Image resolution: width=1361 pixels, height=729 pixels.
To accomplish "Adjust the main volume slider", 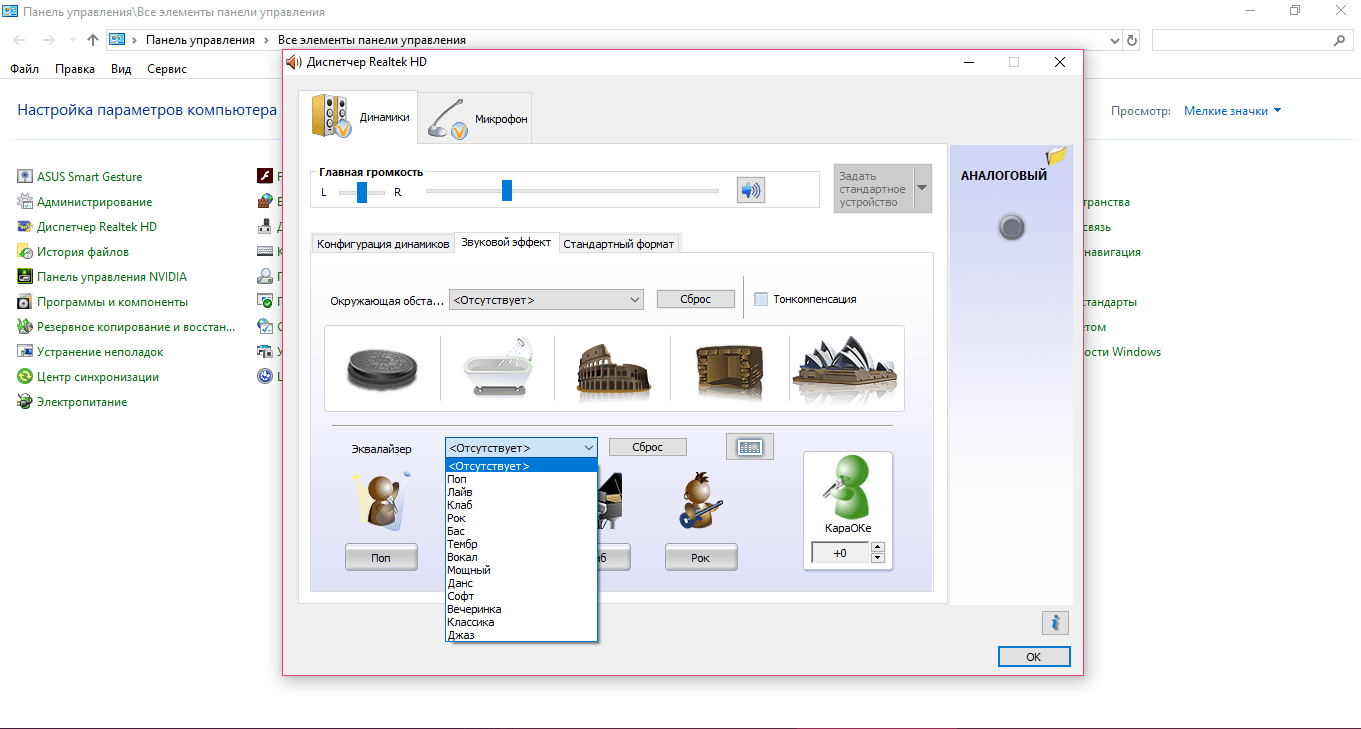I will pos(507,190).
